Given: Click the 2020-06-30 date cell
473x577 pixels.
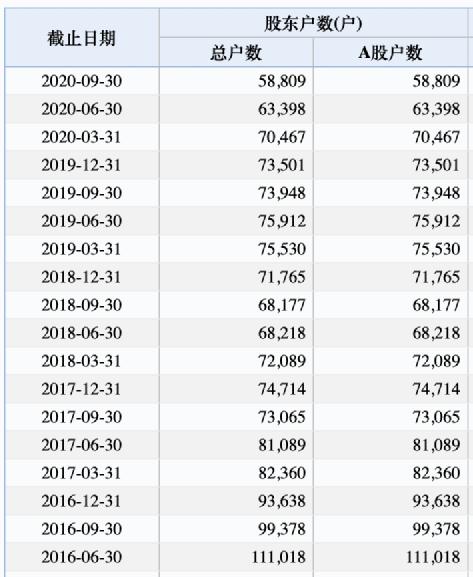Looking at the screenshot, I should pos(82,109).
